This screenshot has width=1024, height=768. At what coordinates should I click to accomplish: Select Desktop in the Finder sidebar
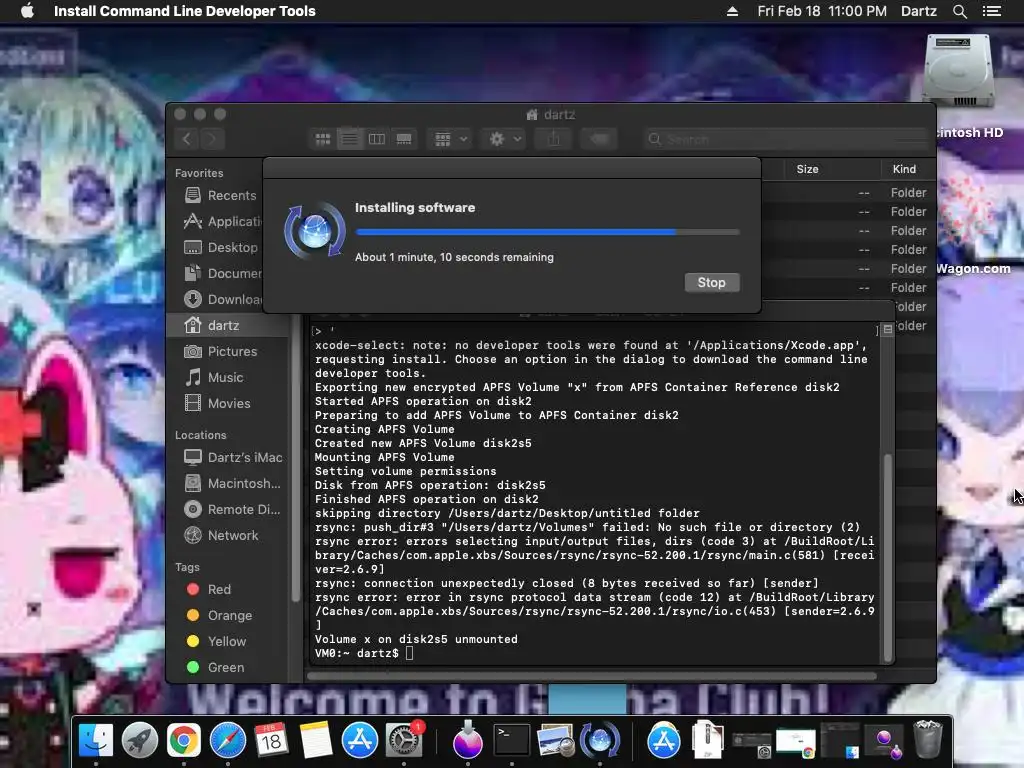(222, 248)
